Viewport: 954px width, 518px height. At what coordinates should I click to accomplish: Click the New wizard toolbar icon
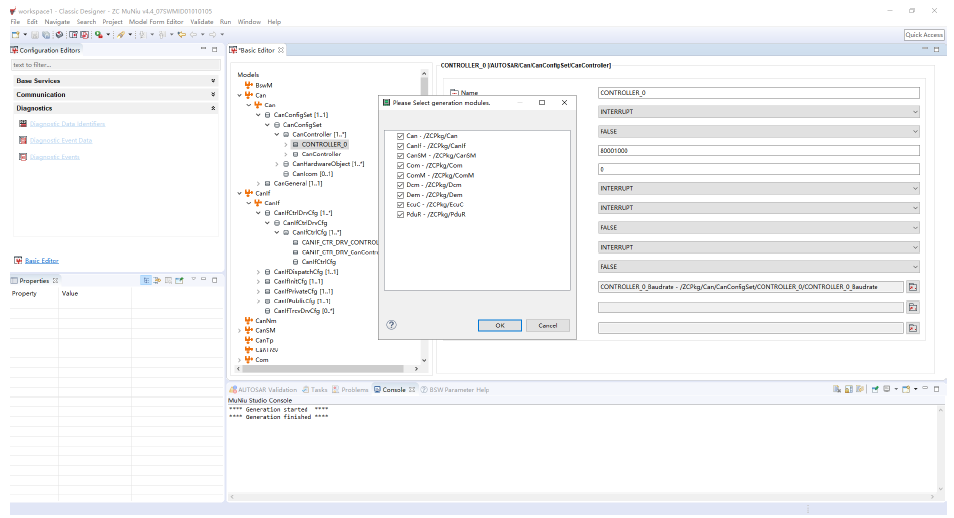point(15,35)
